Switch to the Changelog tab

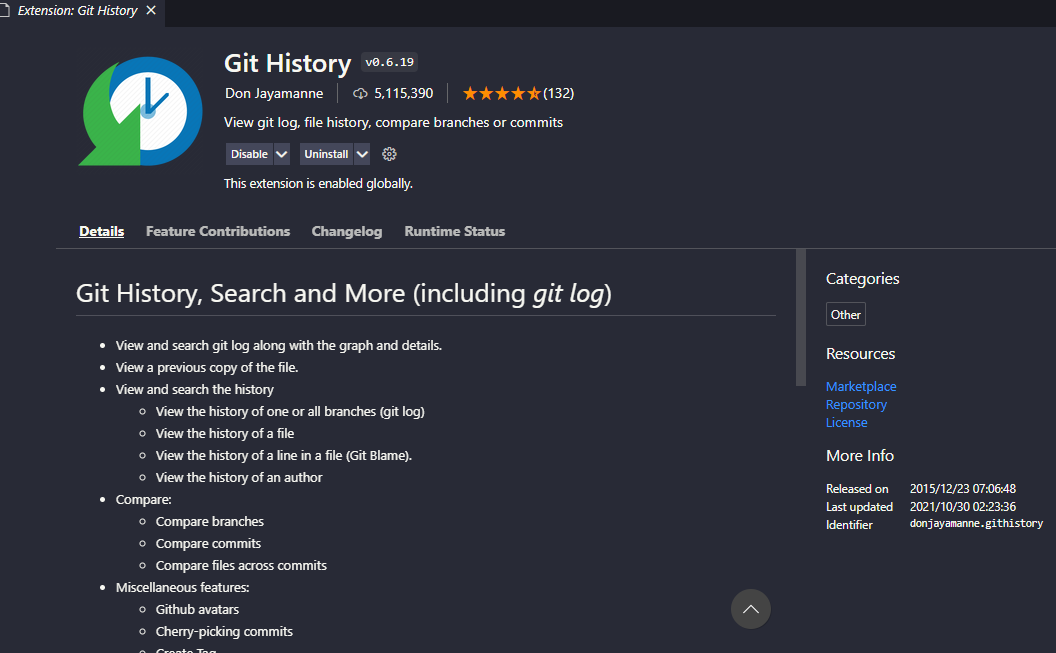347,231
